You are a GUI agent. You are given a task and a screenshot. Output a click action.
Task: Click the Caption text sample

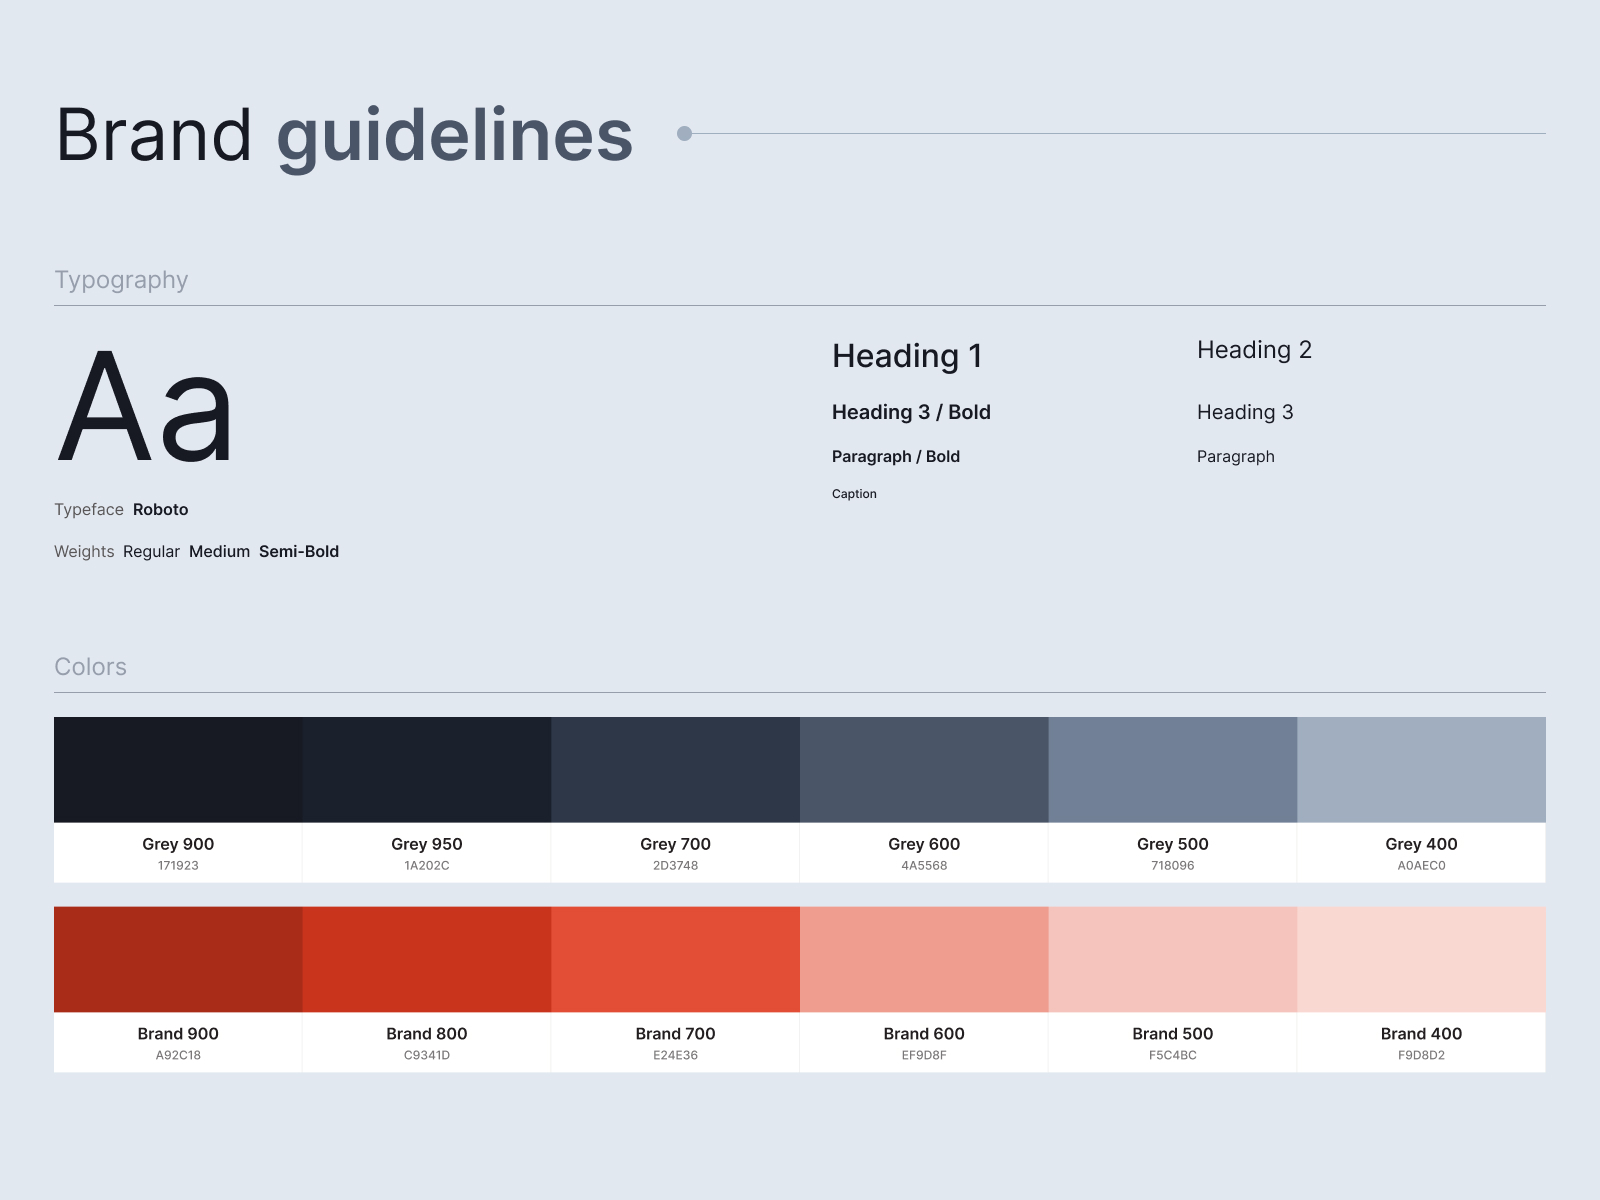click(x=854, y=494)
